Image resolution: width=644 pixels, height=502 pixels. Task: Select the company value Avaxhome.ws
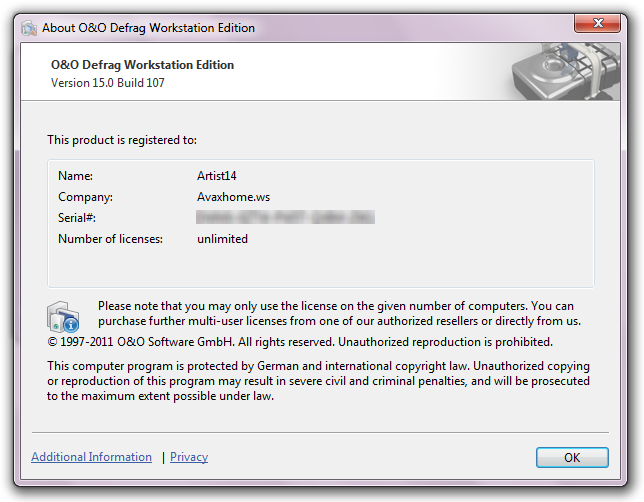[232, 197]
